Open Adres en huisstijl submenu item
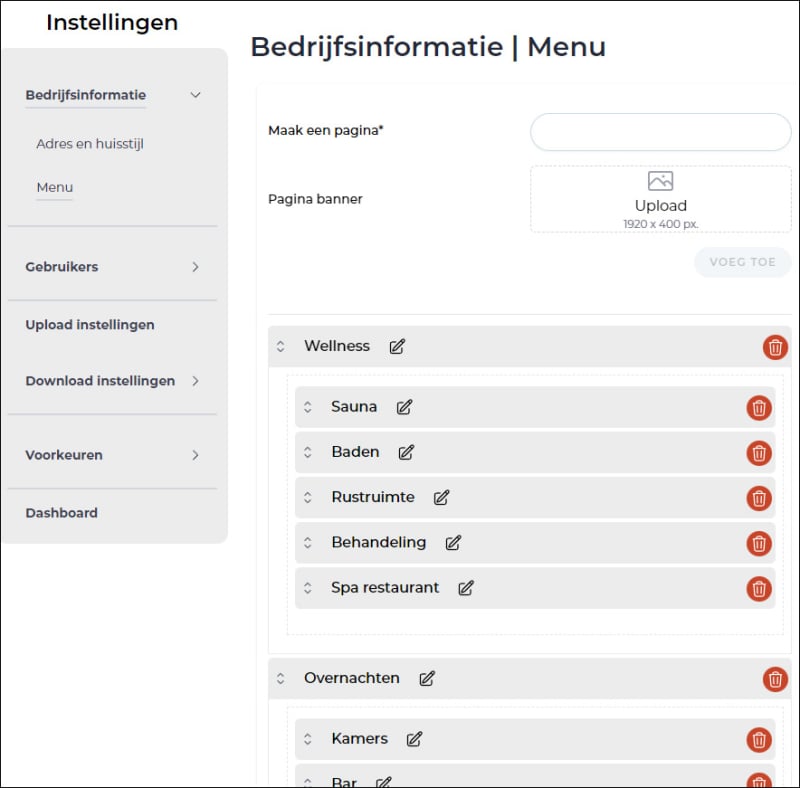The height and width of the screenshot is (788, 800). click(90, 144)
